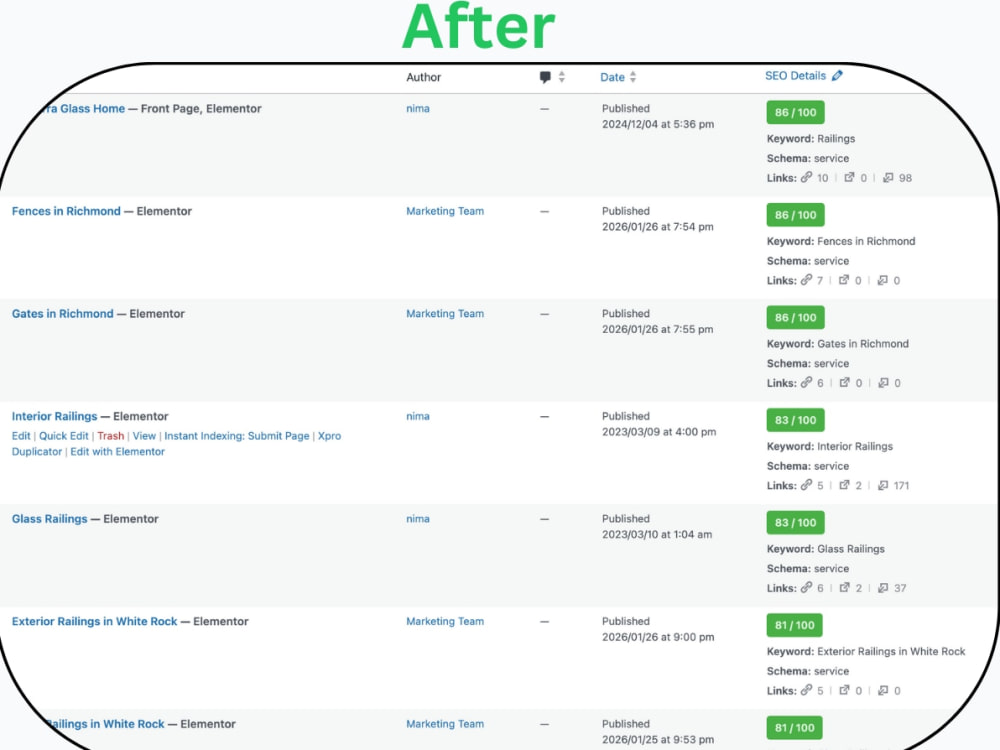Screen dimensions: 1000x750
Task: Click the incoming link count 171
Action: click(901, 485)
